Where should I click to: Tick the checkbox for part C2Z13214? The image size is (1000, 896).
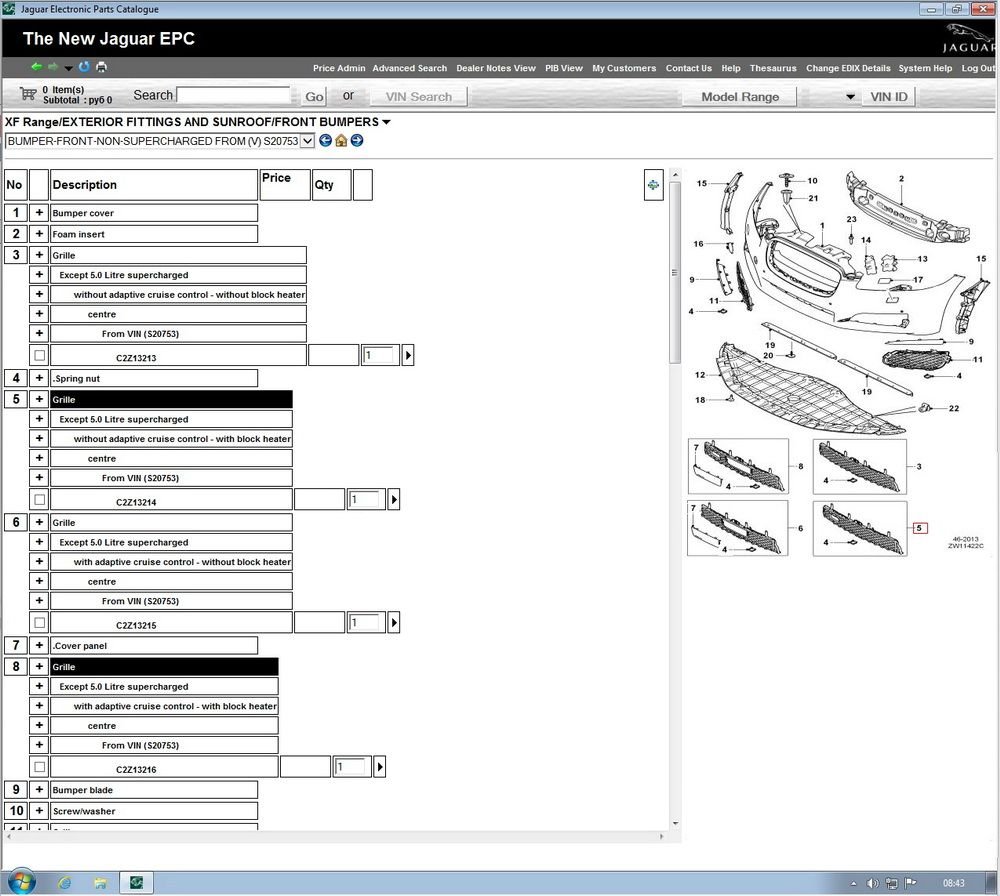39,499
